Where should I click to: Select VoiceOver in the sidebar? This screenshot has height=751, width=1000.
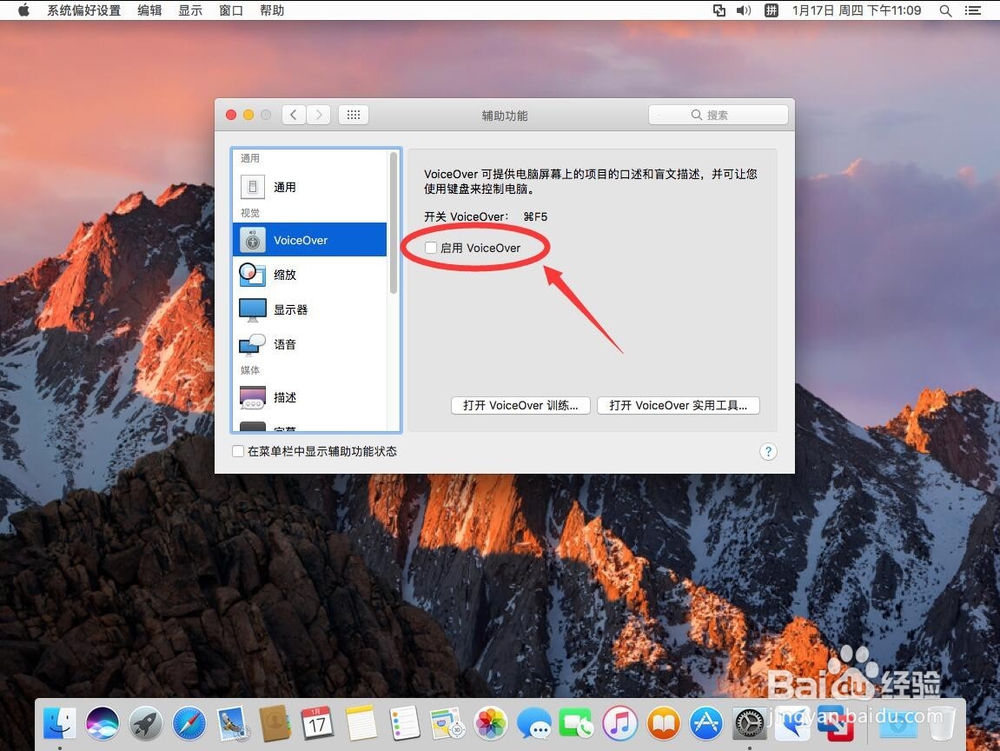point(310,240)
